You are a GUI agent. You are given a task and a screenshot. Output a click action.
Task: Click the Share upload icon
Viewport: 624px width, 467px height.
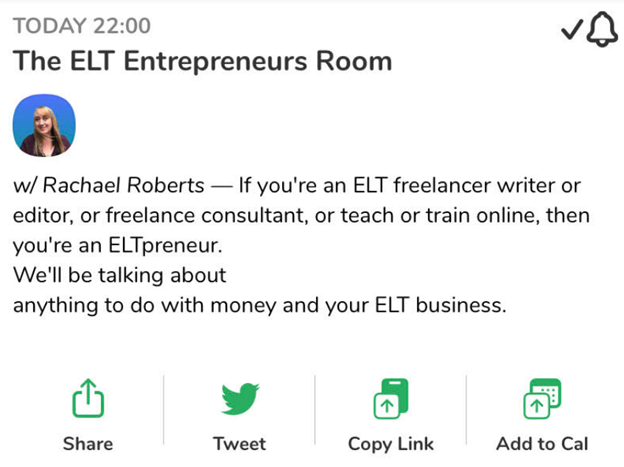(88, 400)
